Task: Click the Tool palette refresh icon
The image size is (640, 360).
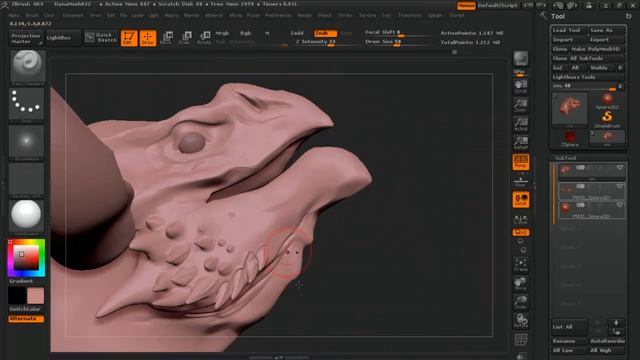Action: pos(628,16)
